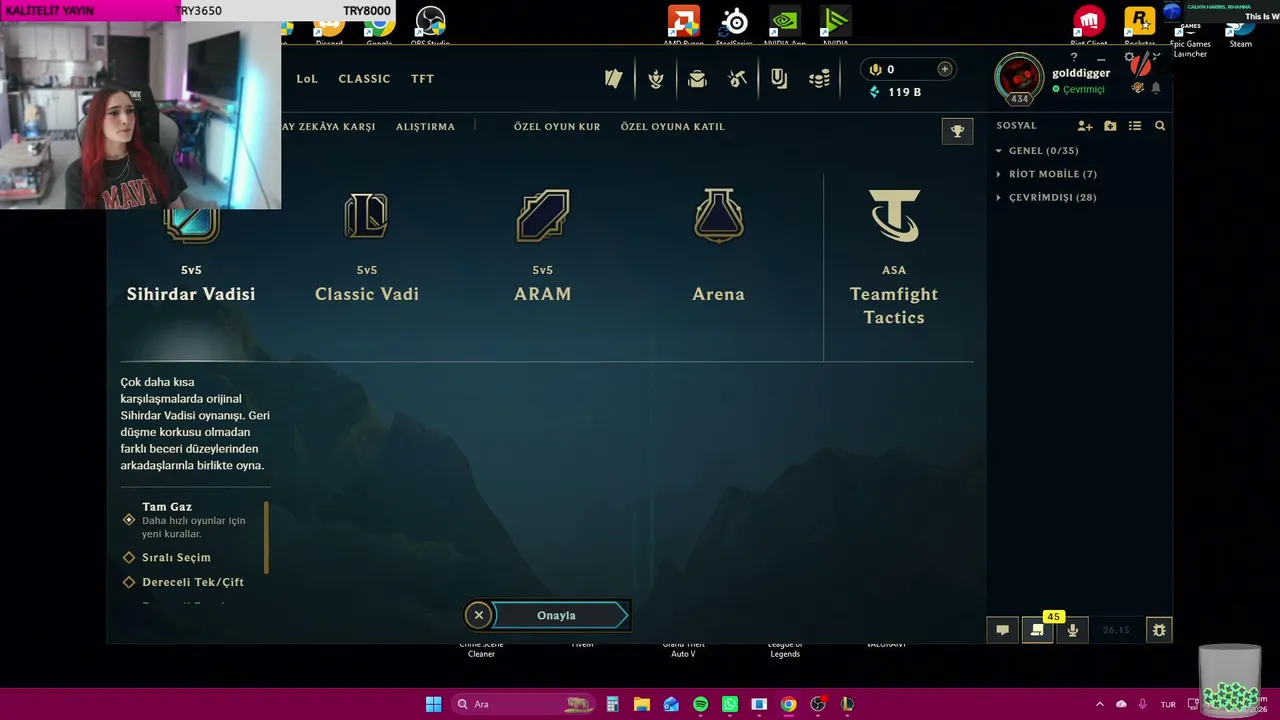Click the TUR keyboard language indicator

(1168, 705)
